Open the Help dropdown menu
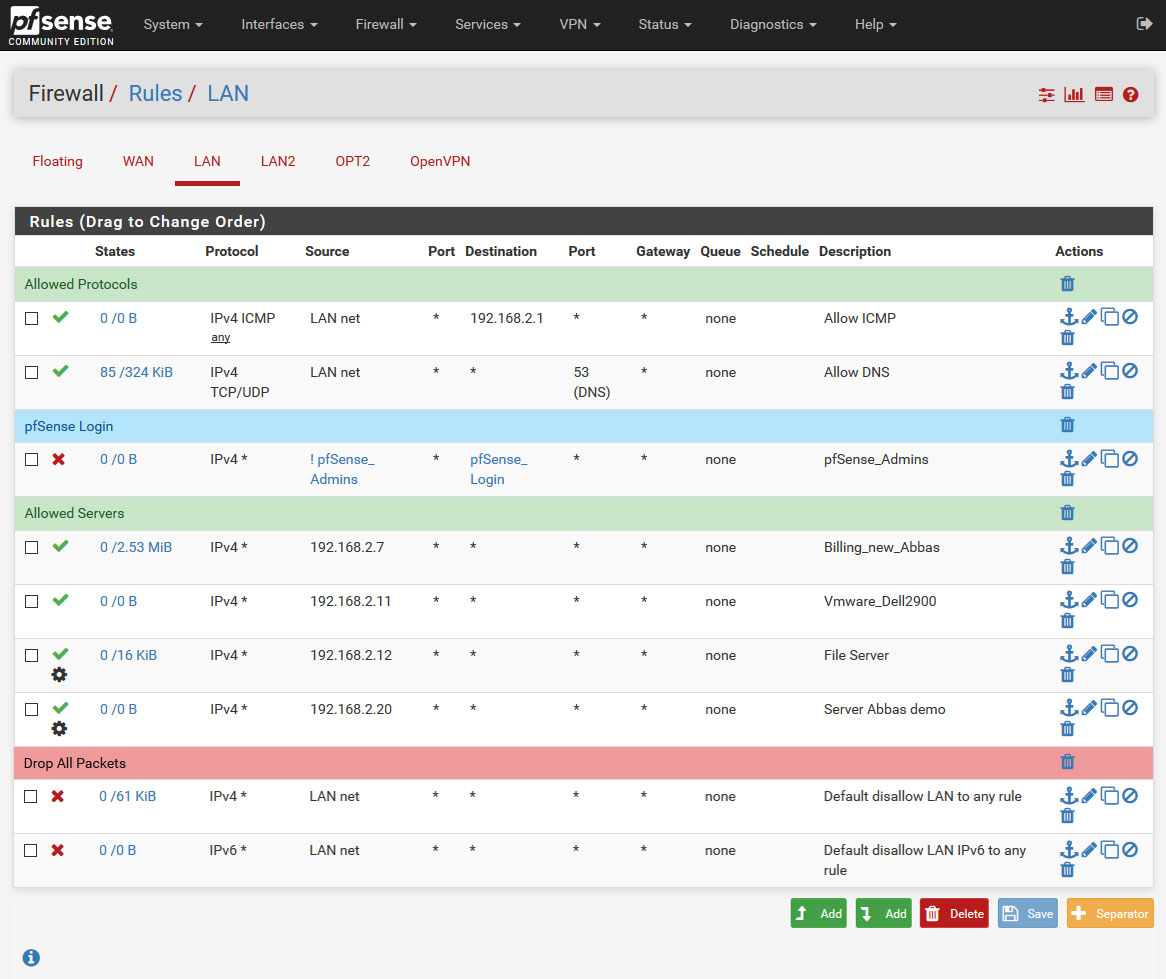 875,25
